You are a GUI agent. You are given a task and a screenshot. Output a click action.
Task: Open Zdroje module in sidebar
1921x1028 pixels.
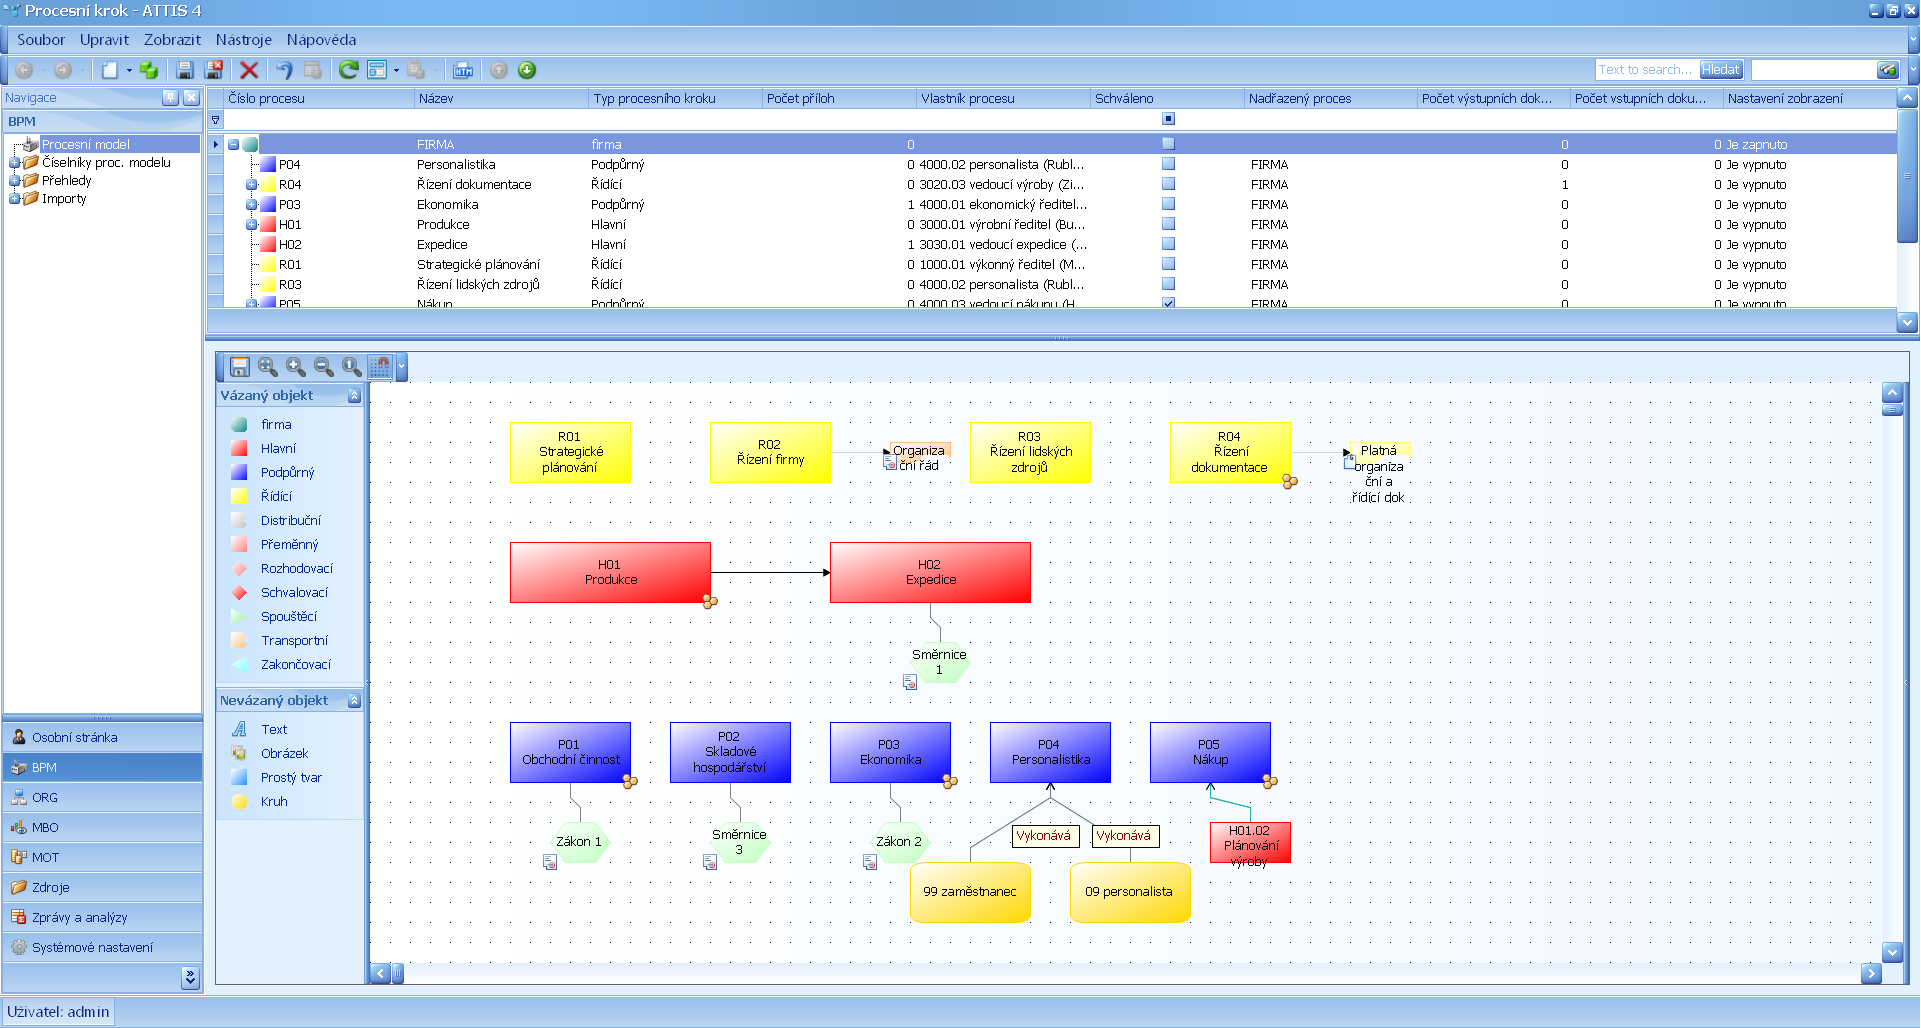point(102,887)
